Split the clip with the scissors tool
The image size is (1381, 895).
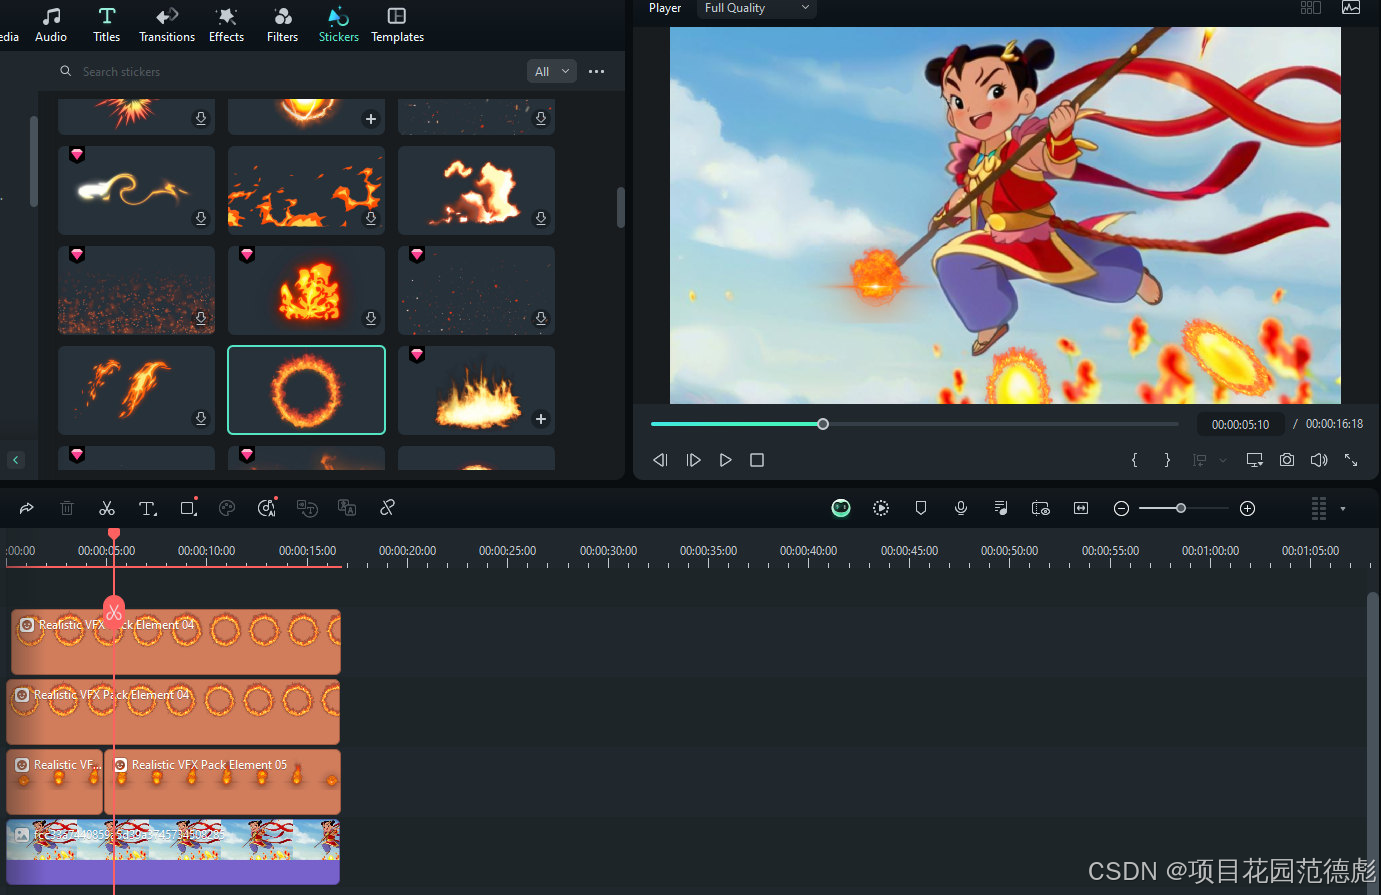pos(107,508)
